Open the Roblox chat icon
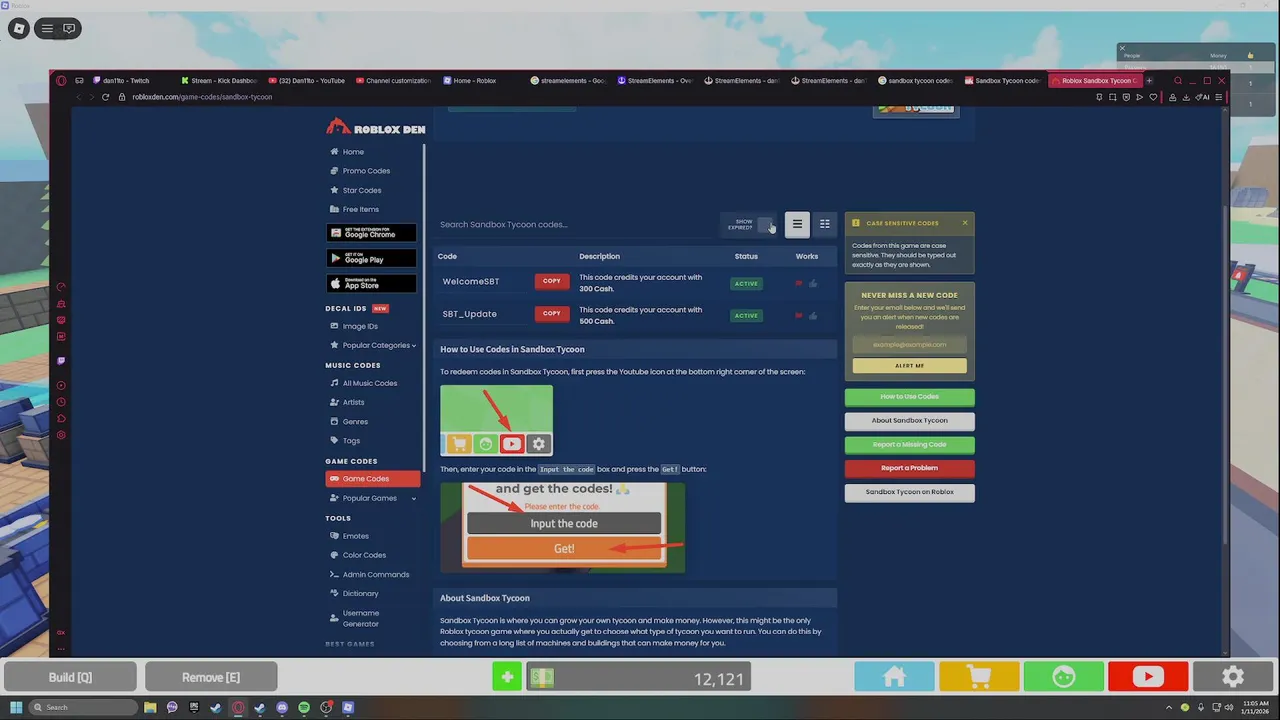This screenshot has width=1280, height=720. [x=69, y=29]
